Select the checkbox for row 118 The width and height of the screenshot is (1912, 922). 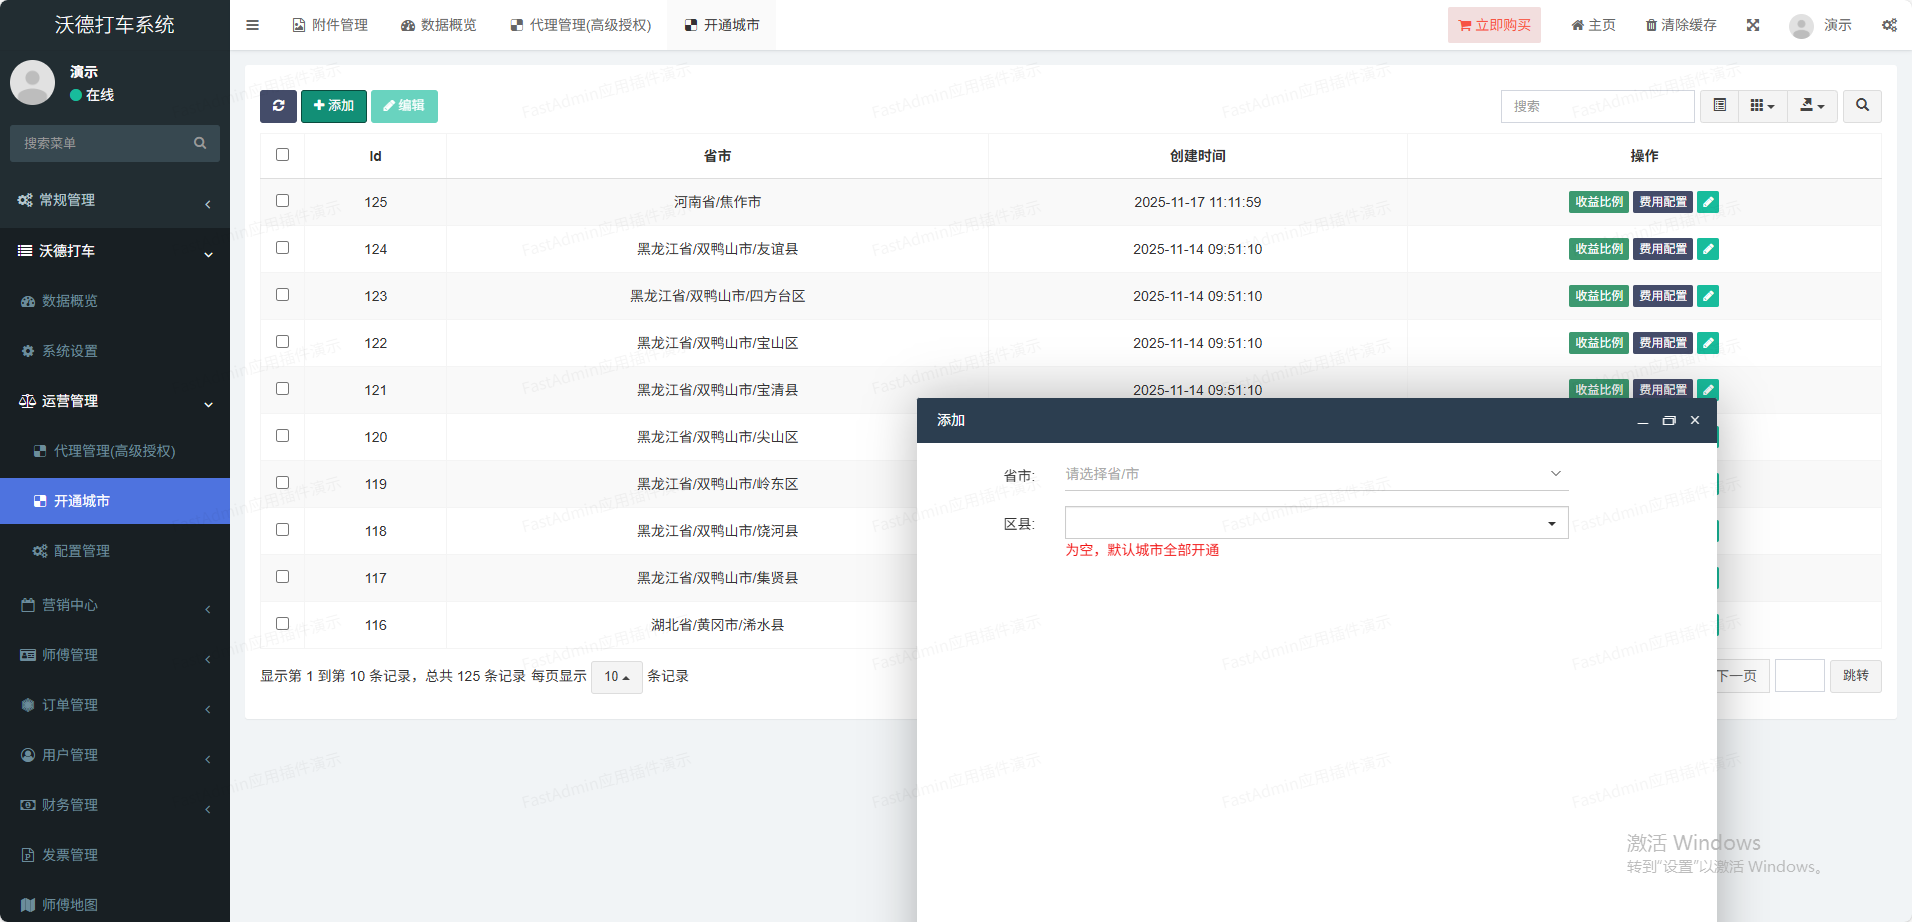282,530
